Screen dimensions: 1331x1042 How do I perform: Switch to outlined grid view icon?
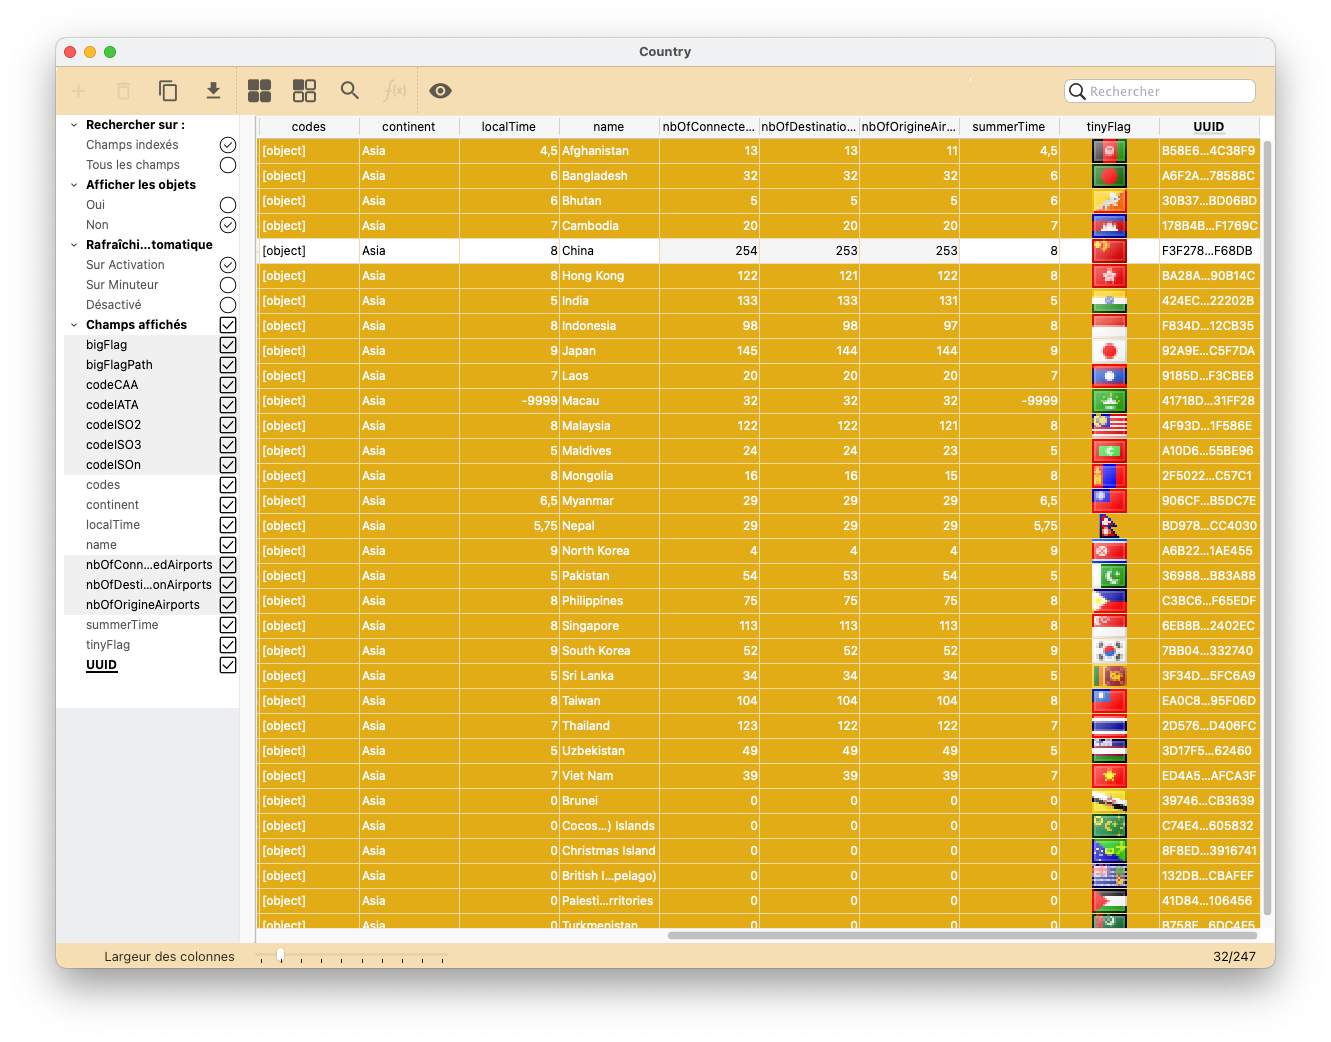pyautogui.click(x=304, y=91)
